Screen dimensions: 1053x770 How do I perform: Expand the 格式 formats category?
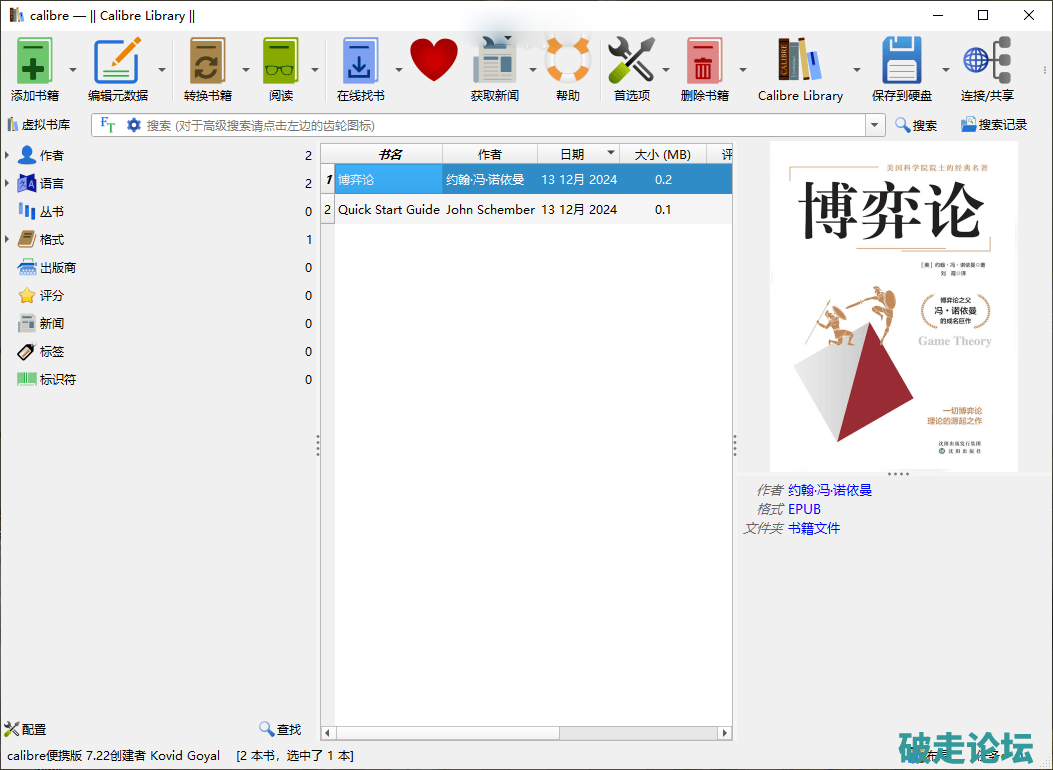(8, 239)
